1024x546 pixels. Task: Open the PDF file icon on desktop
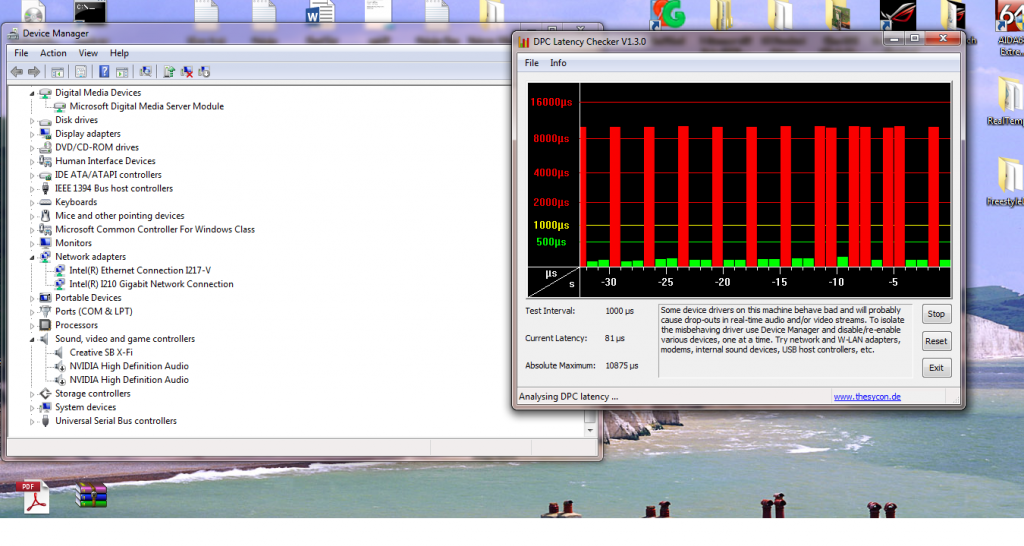[x=34, y=497]
